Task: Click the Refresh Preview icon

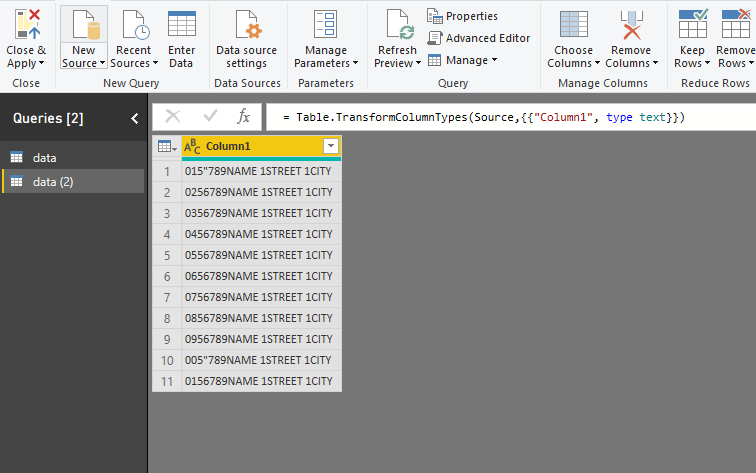Action: click(x=400, y=24)
